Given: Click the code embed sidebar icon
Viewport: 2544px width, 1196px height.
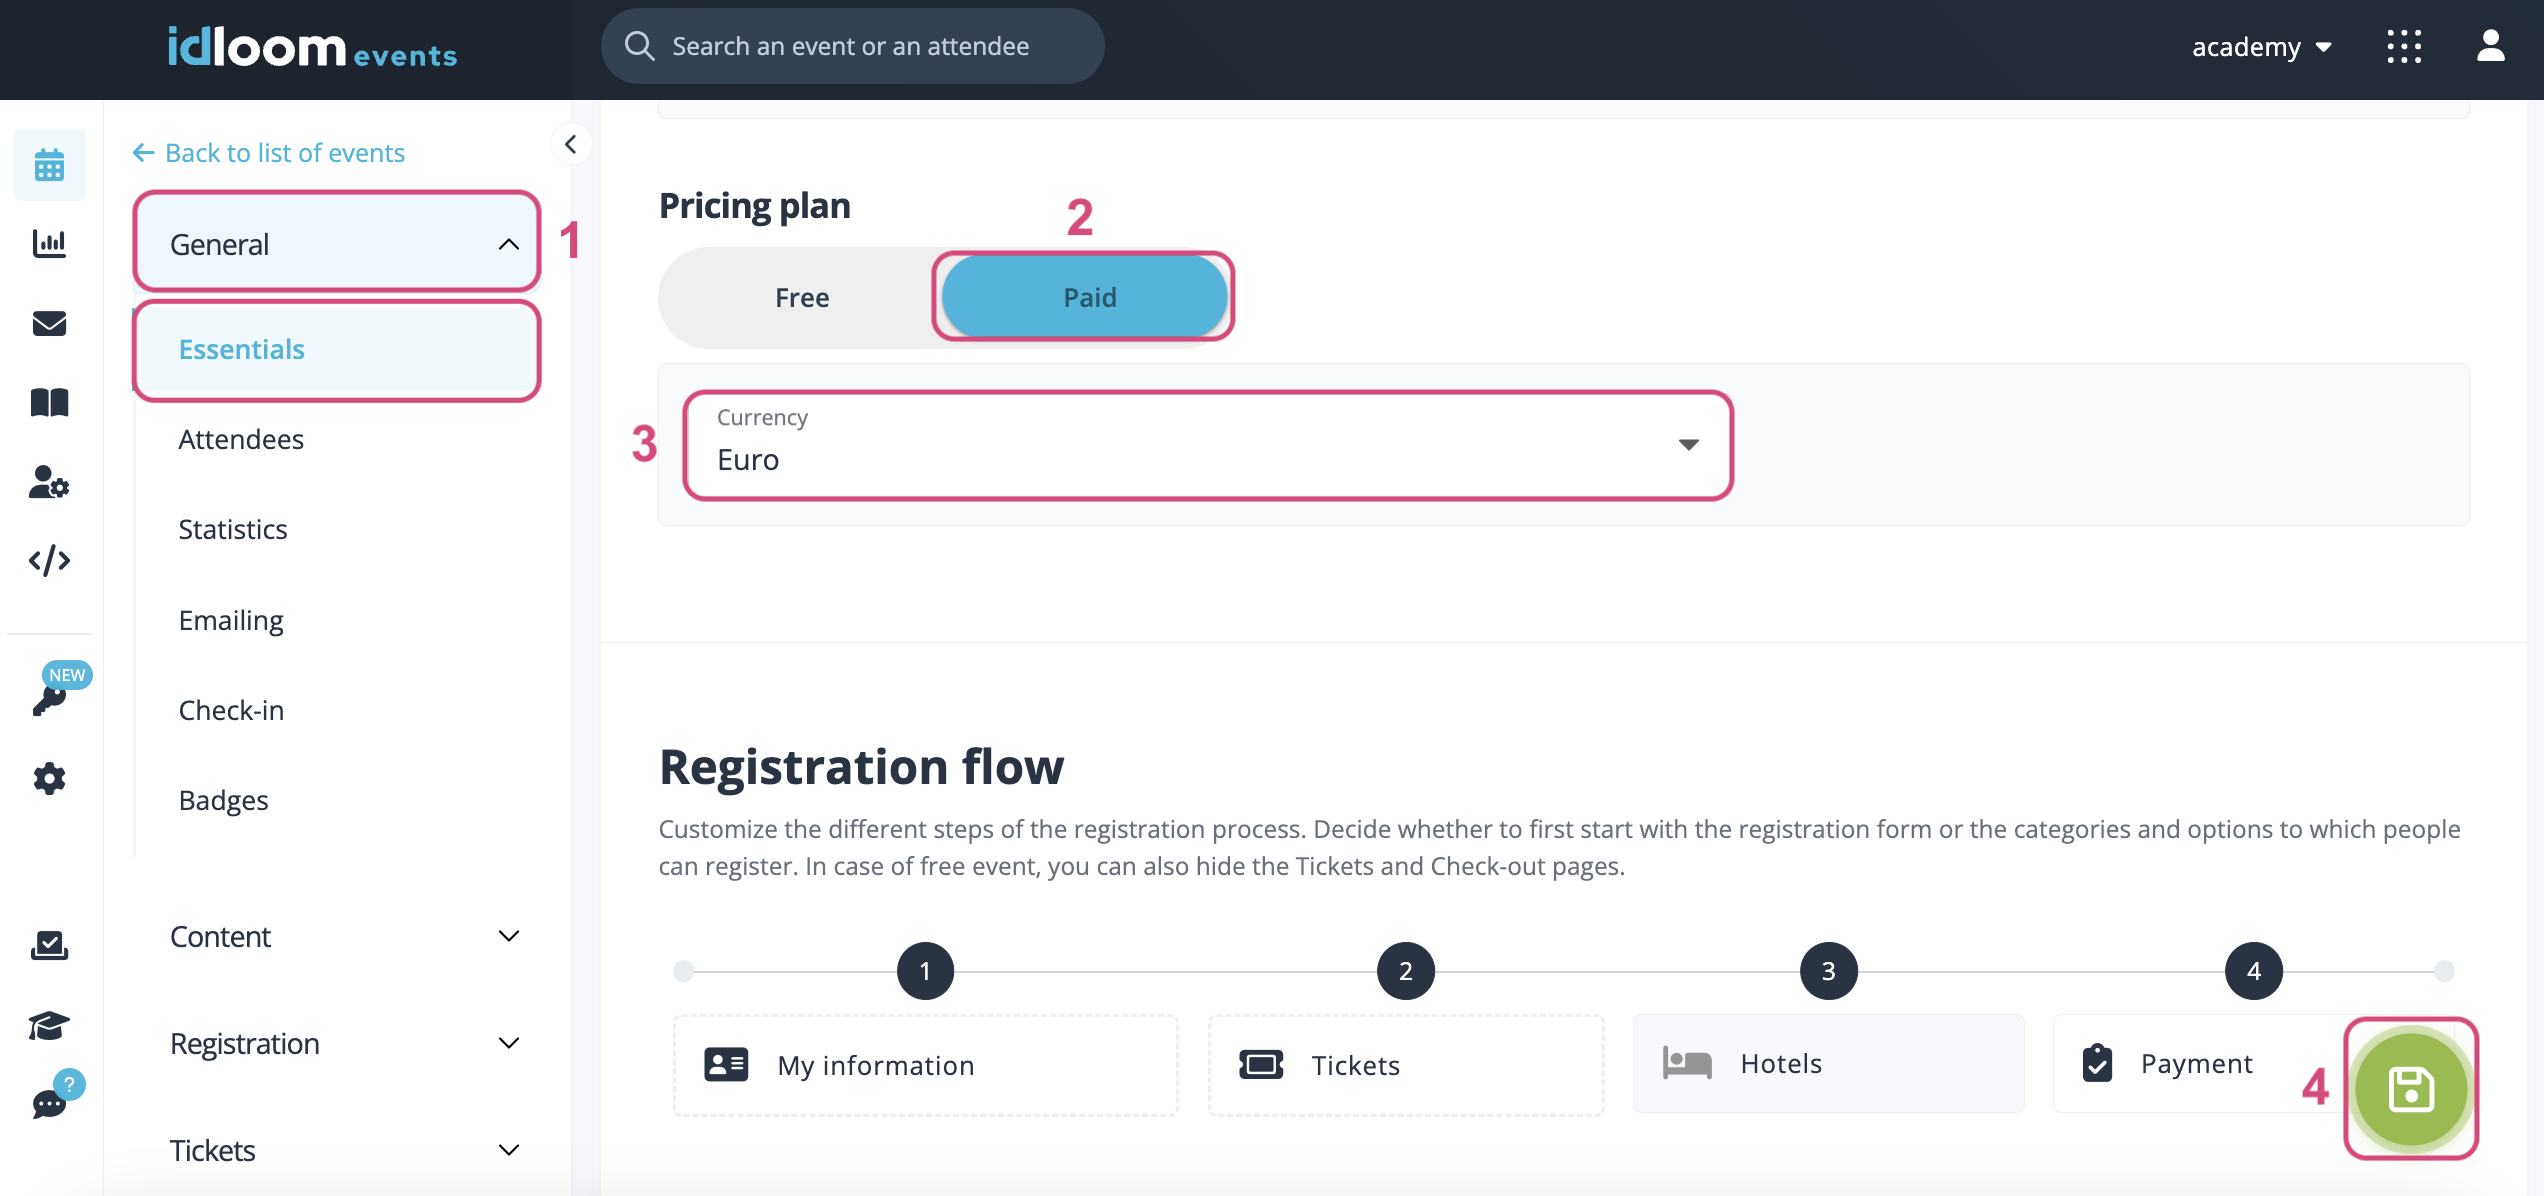Looking at the screenshot, I should [49, 560].
